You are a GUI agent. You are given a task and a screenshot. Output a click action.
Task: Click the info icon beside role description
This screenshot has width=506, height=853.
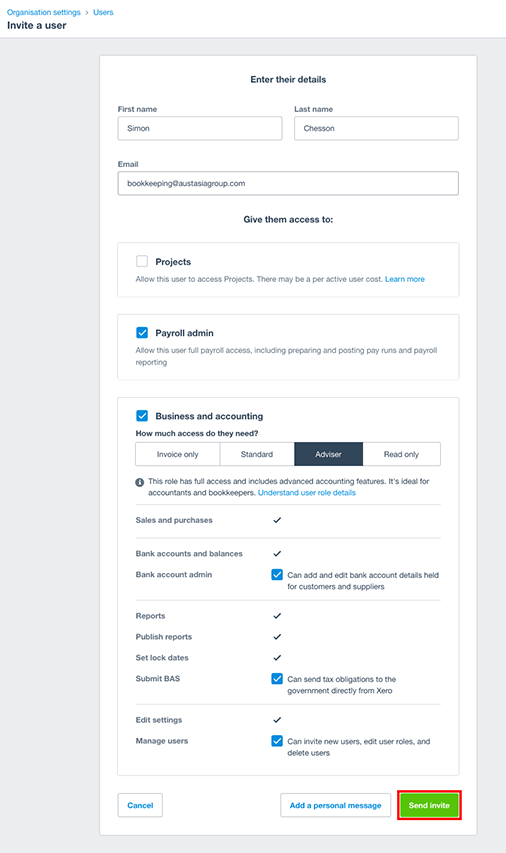140,482
